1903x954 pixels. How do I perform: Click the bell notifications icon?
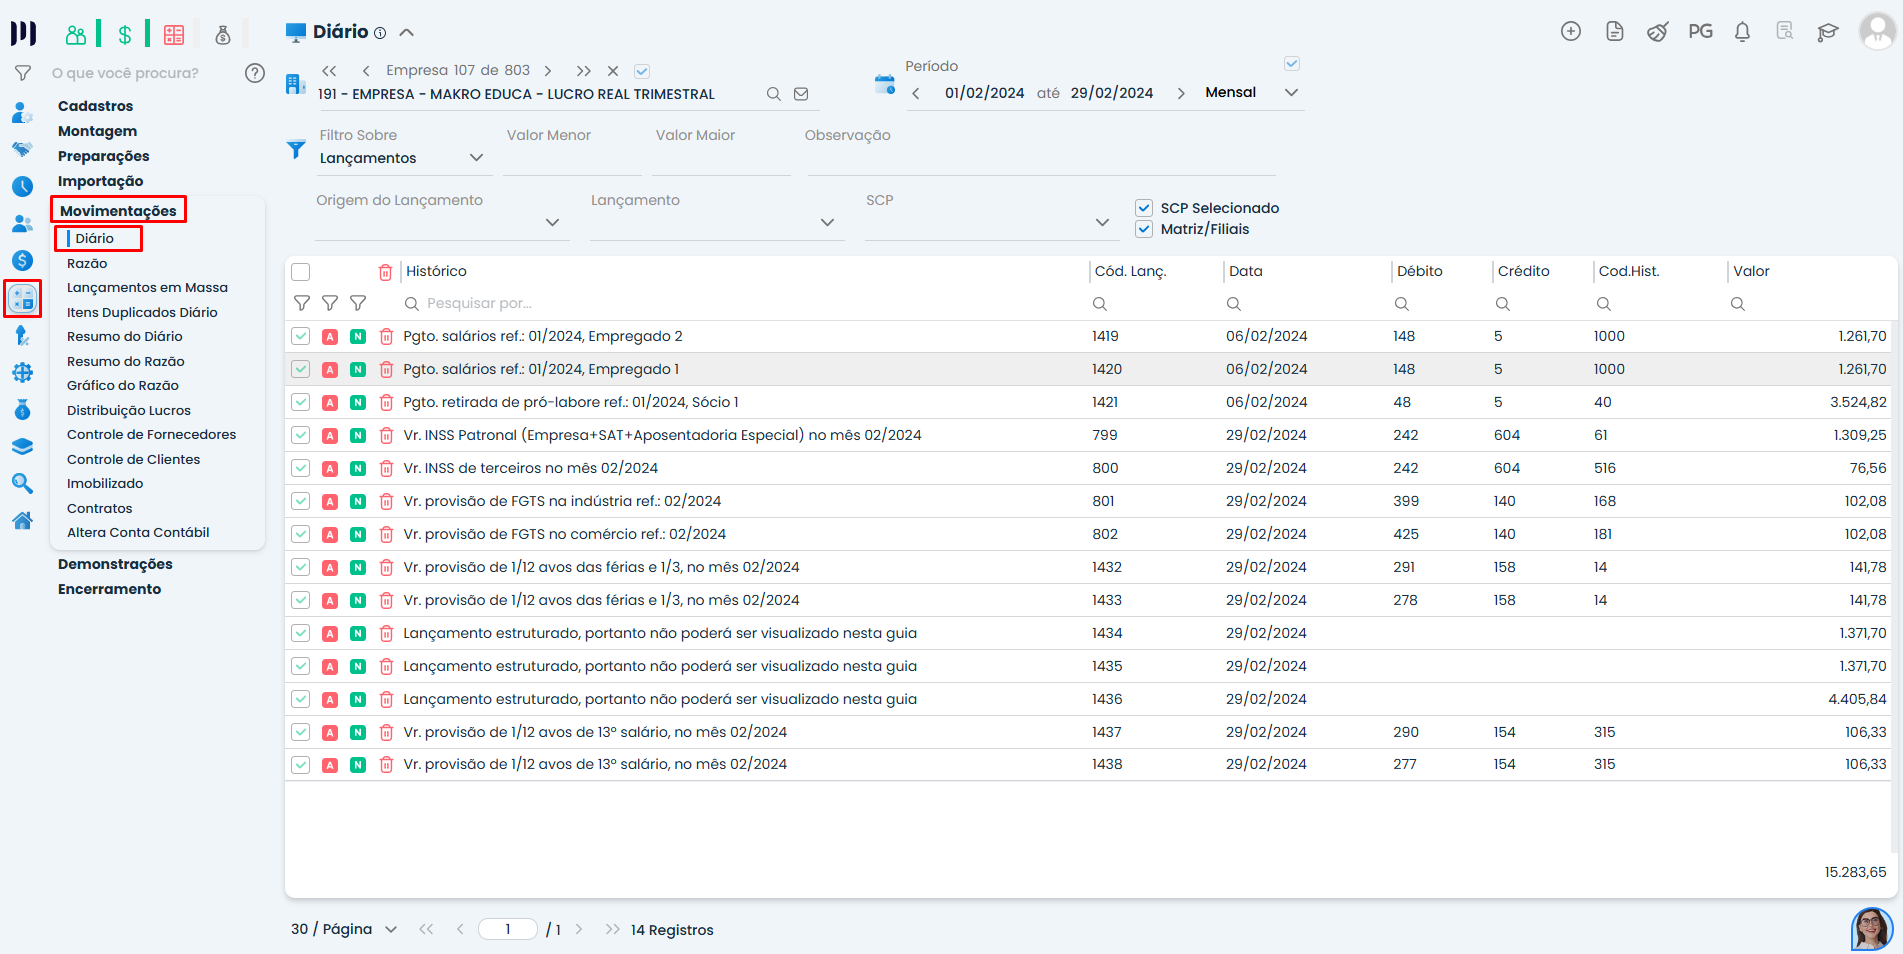(1742, 32)
